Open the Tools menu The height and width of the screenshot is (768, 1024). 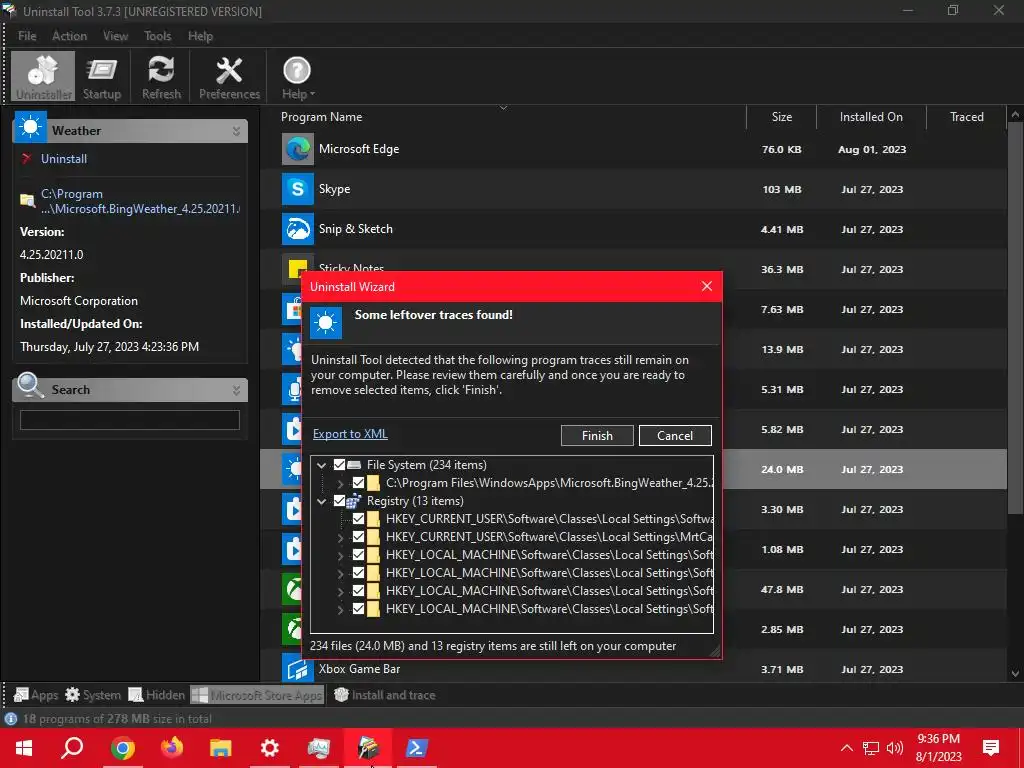[157, 36]
